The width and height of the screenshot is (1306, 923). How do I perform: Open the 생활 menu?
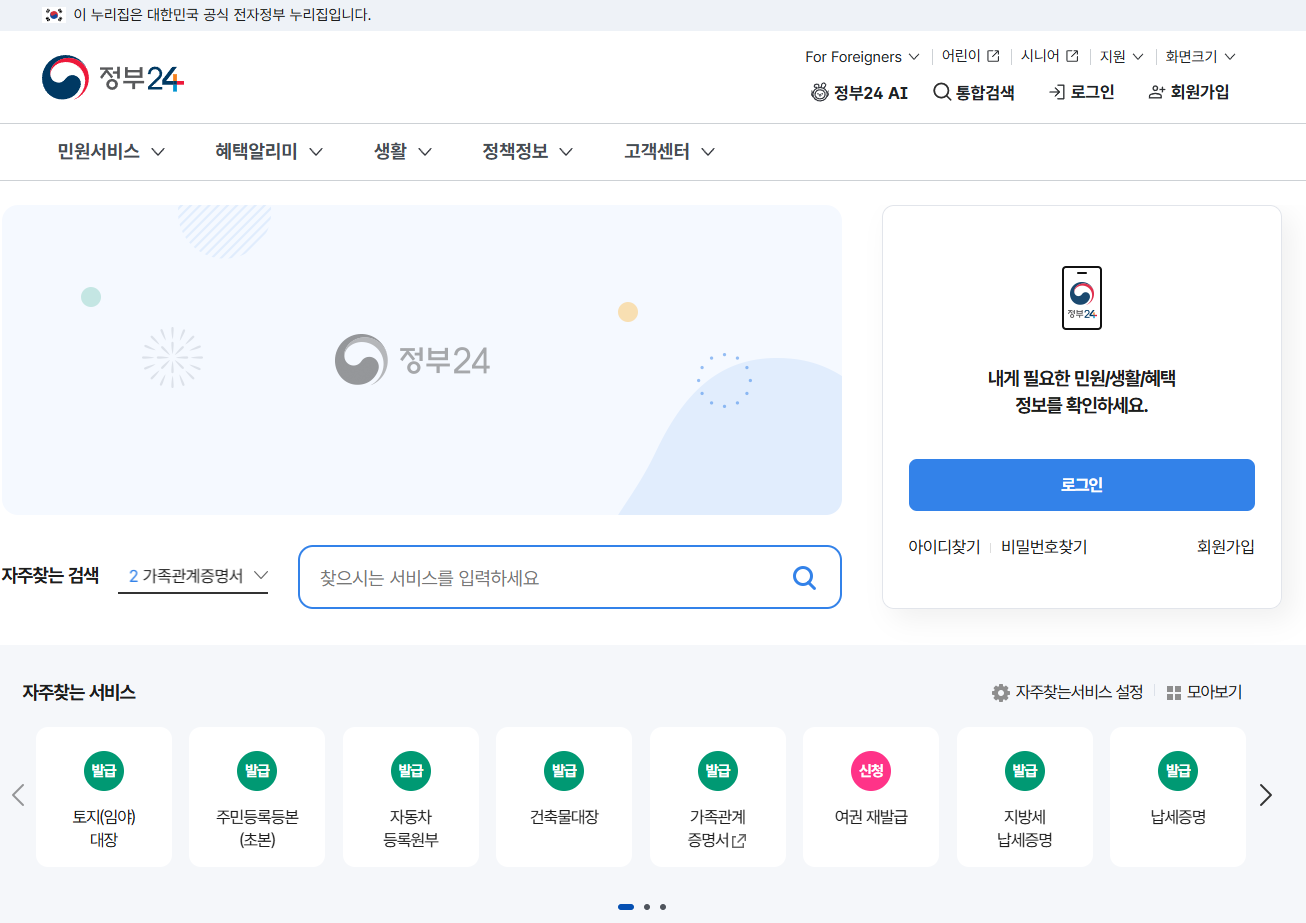[403, 152]
